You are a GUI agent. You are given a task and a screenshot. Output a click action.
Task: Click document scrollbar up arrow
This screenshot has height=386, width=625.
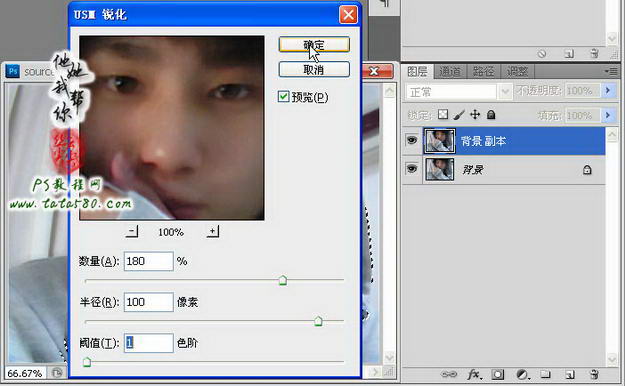coord(389,91)
